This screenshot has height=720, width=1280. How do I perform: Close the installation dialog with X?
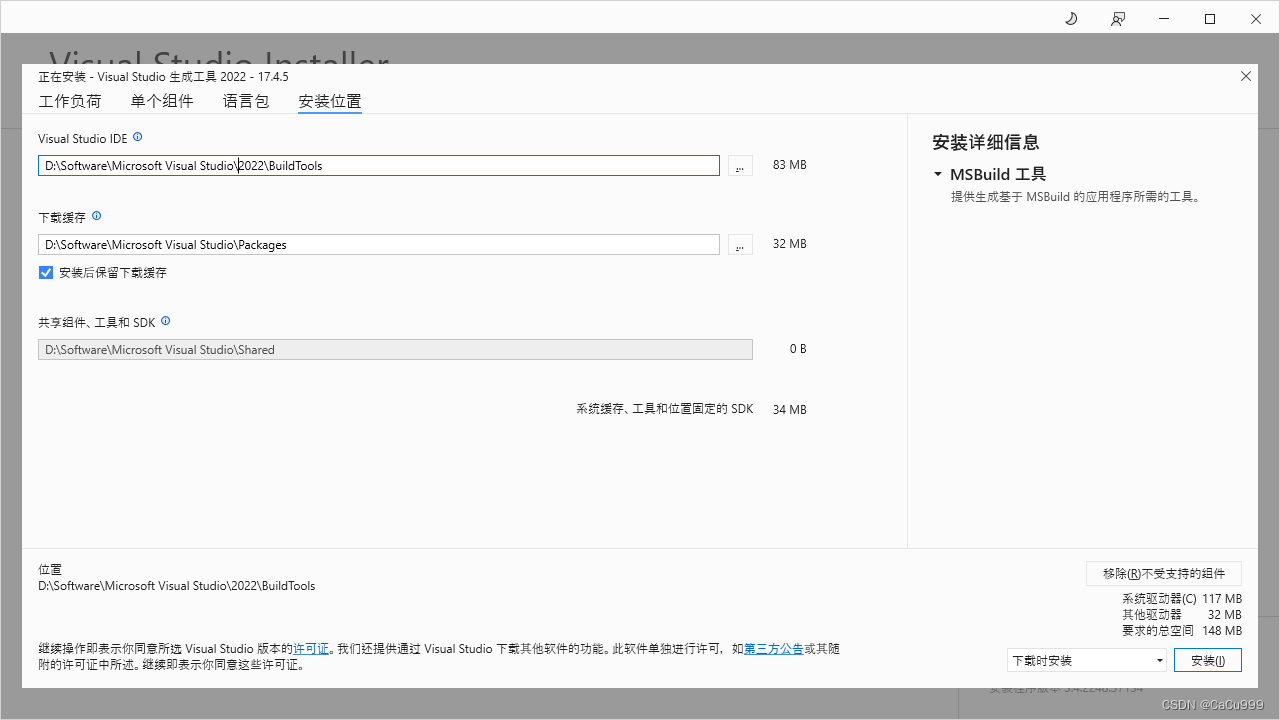coord(1246,76)
